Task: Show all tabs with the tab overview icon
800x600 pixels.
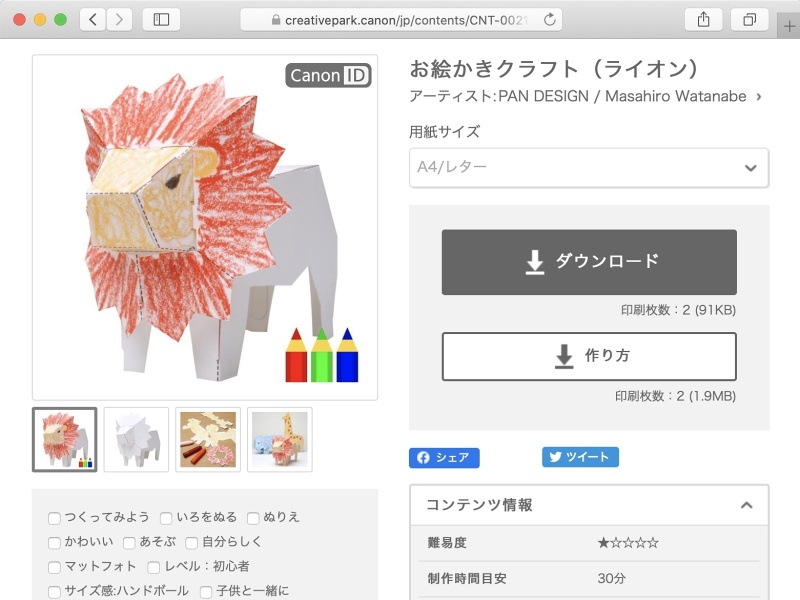Action: click(x=749, y=17)
